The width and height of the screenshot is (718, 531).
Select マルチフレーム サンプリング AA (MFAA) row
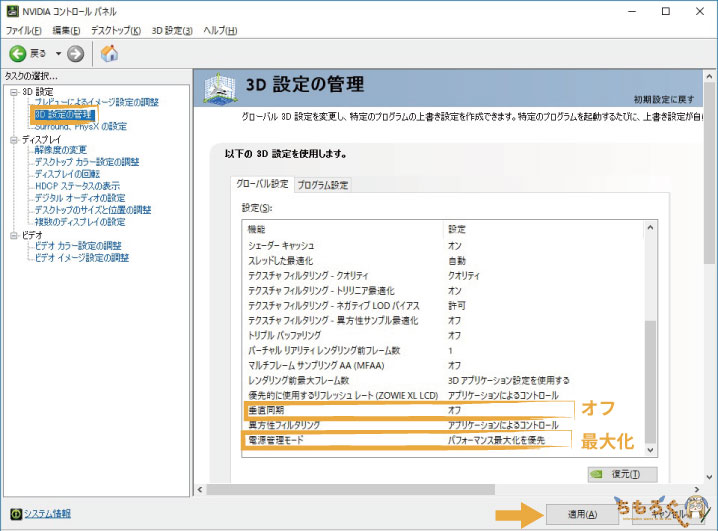[x=443, y=365]
